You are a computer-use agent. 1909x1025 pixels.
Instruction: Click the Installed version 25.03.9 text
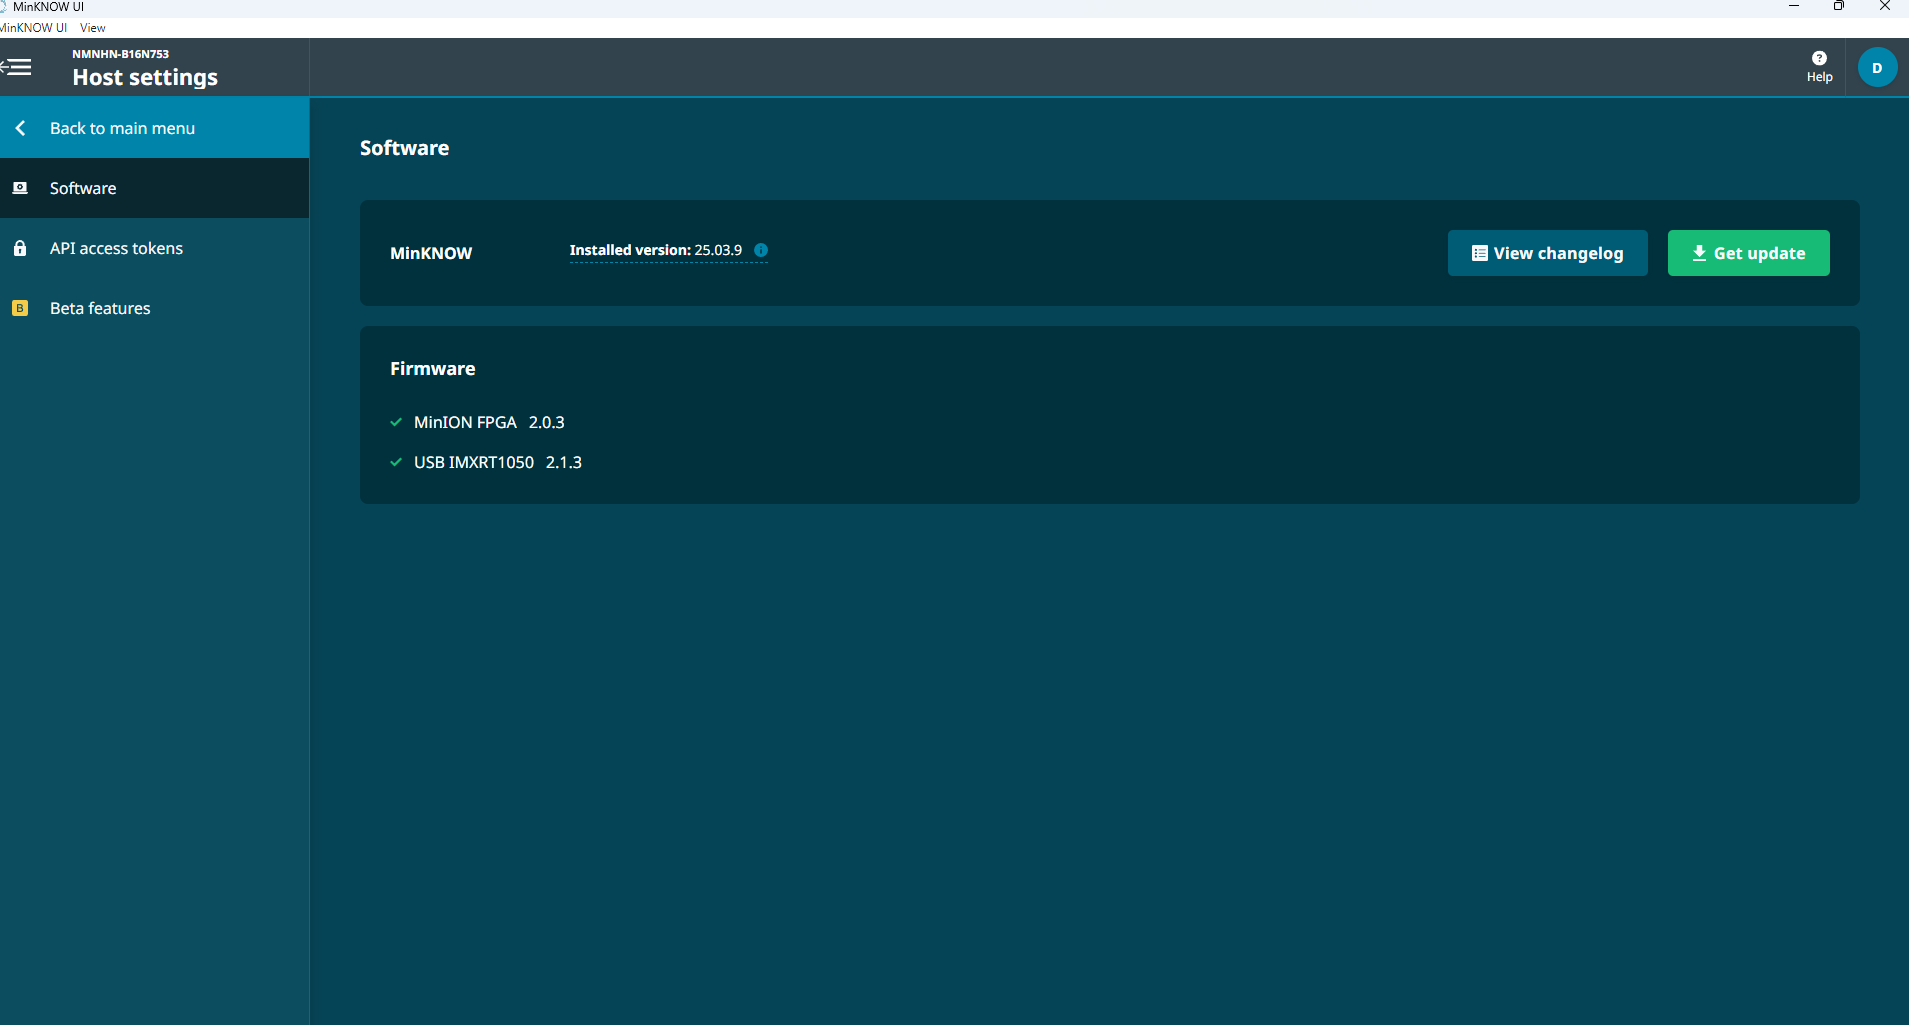(x=655, y=250)
